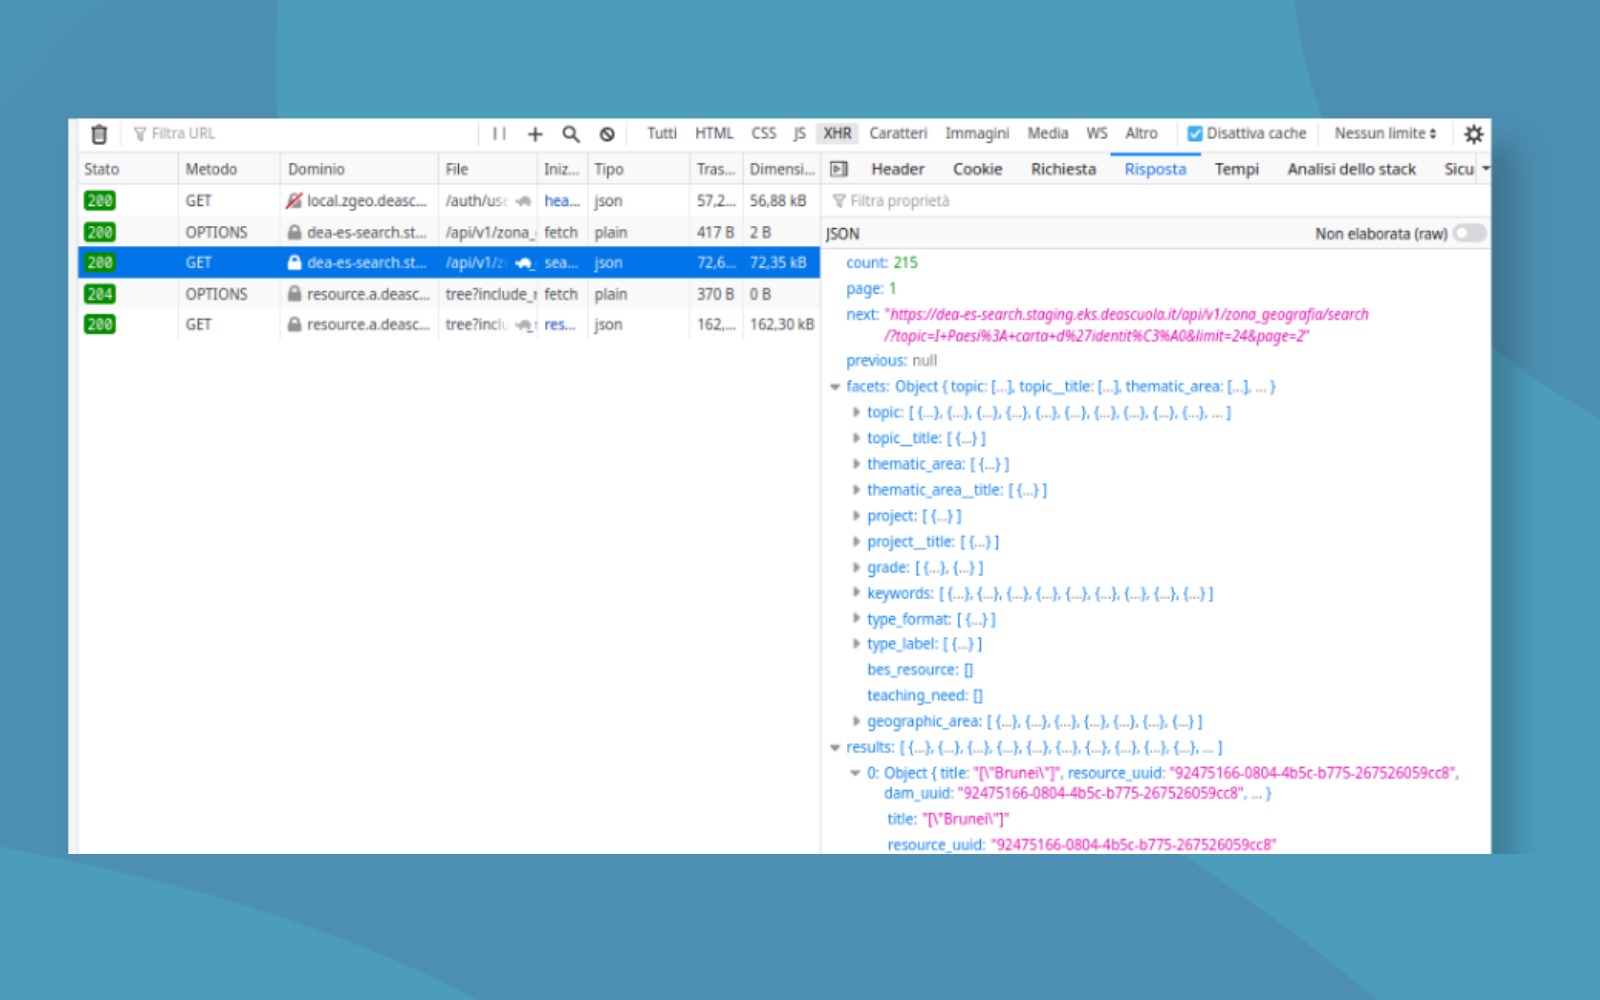Toggle the Disattiva cache checkbox
The image size is (1600, 1000).
pyautogui.click(x=1194, y=134)
